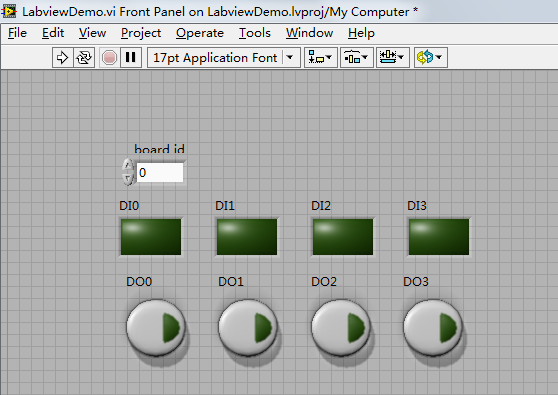Viewport: 558px width, 395px height.
Task: Click the DI2 LED indicator
Action: click(x=343, y=237)
